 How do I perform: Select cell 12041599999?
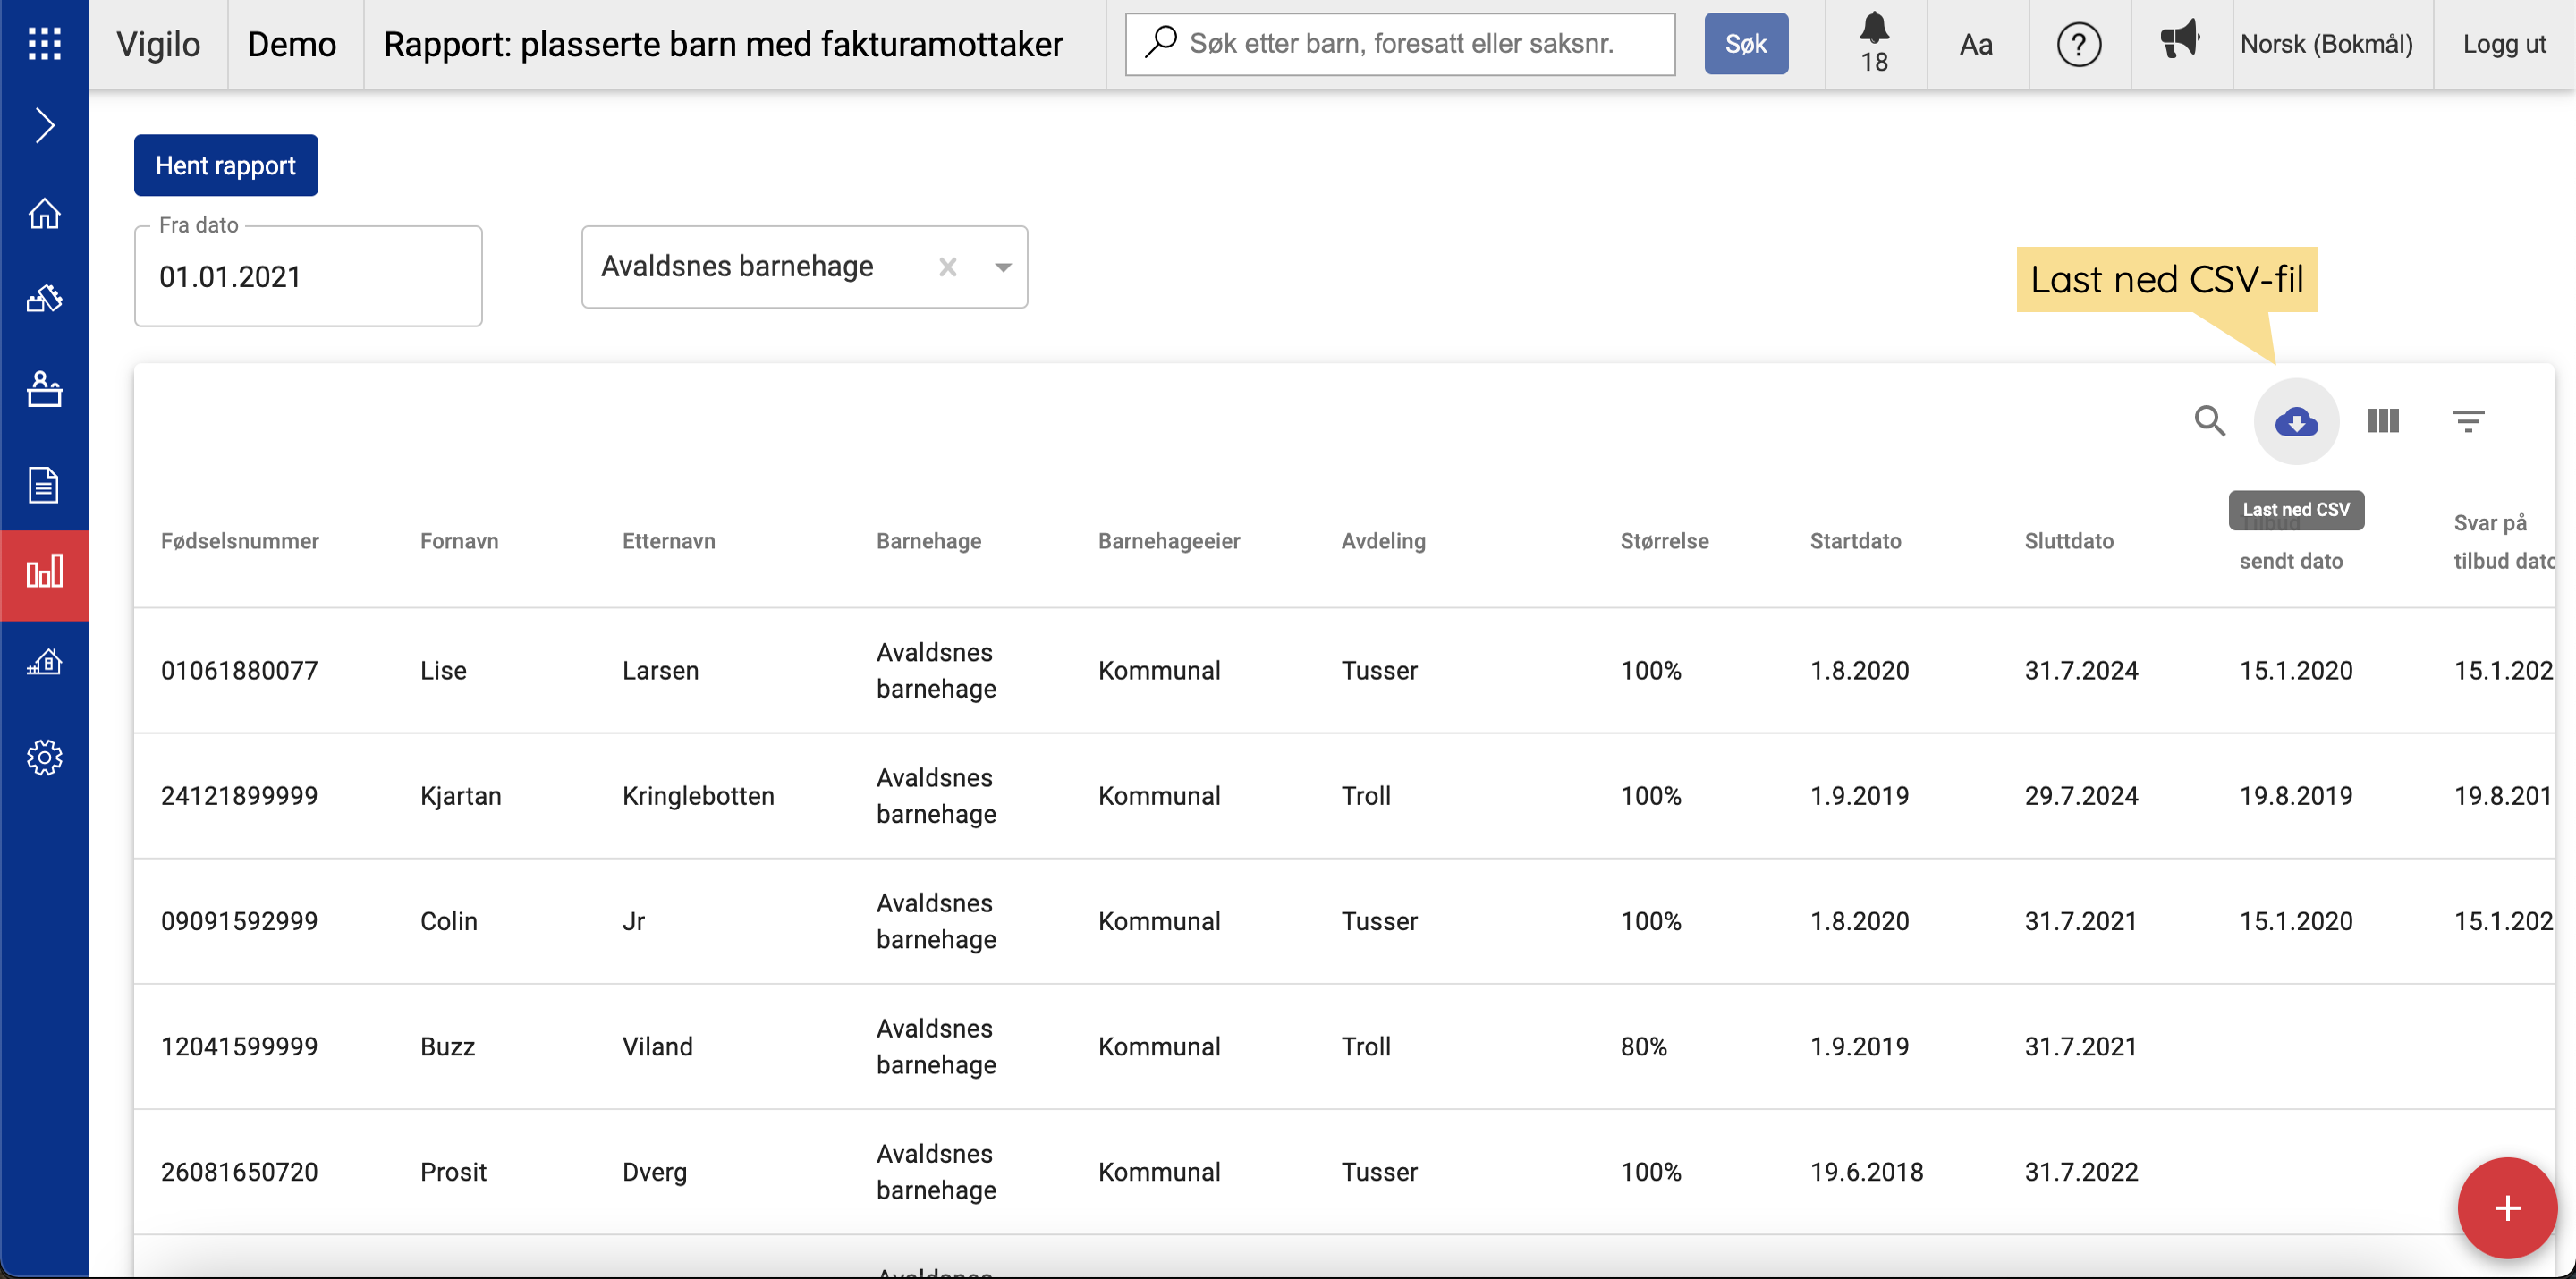[x=239, y=1046]
